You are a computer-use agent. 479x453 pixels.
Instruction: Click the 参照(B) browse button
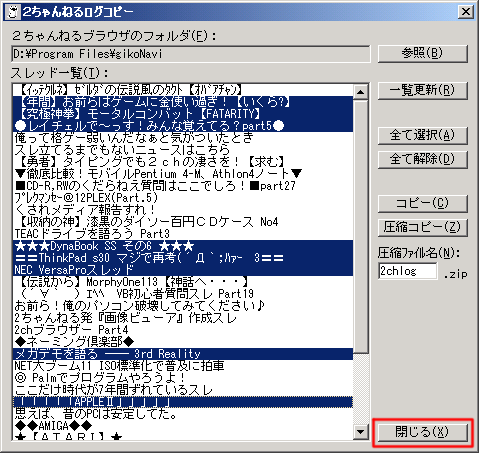coord(423,53)
